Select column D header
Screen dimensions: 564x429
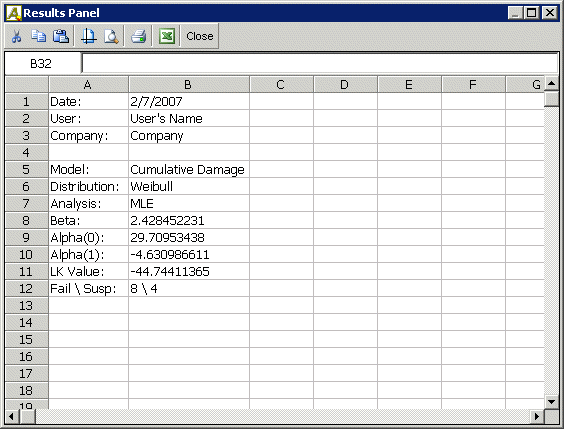[345, 85]
